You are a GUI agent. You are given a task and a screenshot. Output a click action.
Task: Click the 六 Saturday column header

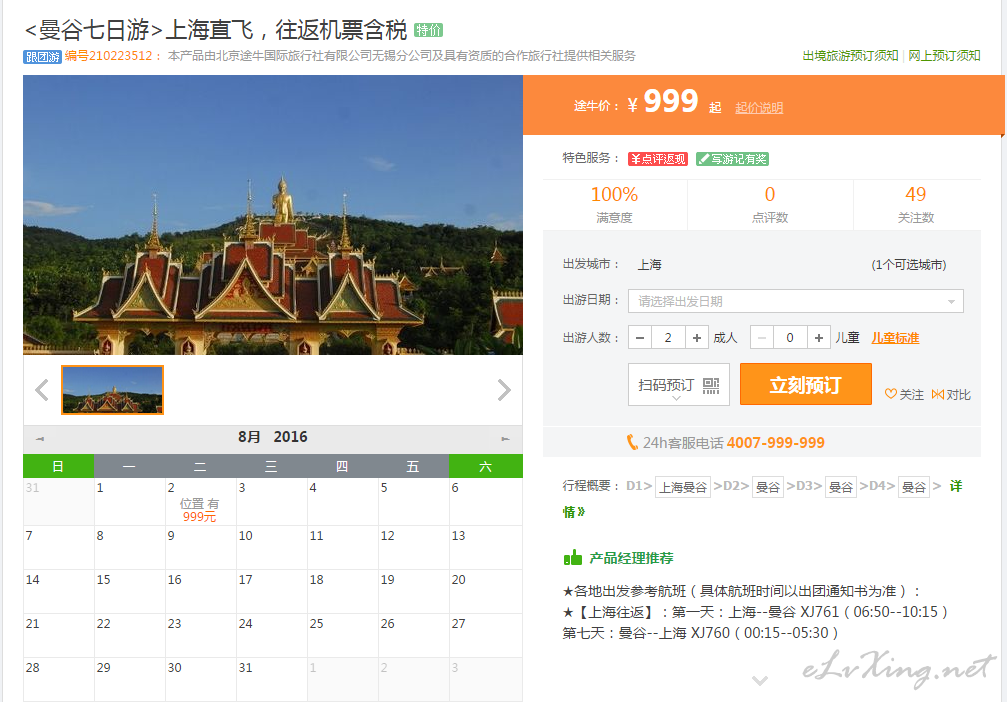[x=486, y=466]
